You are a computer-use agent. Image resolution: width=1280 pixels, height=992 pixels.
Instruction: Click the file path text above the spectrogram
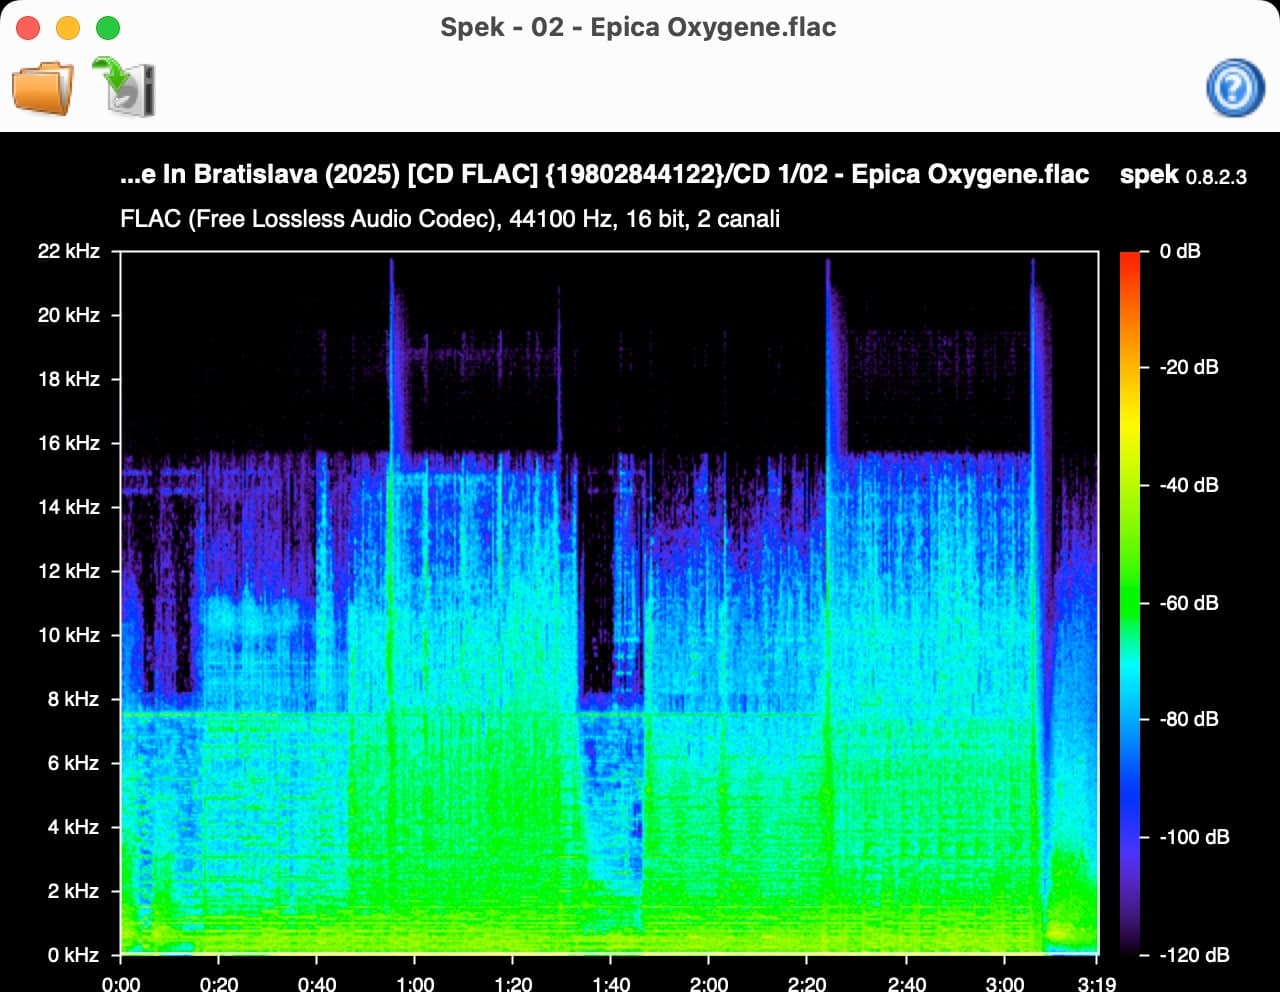tap(604, 174)
